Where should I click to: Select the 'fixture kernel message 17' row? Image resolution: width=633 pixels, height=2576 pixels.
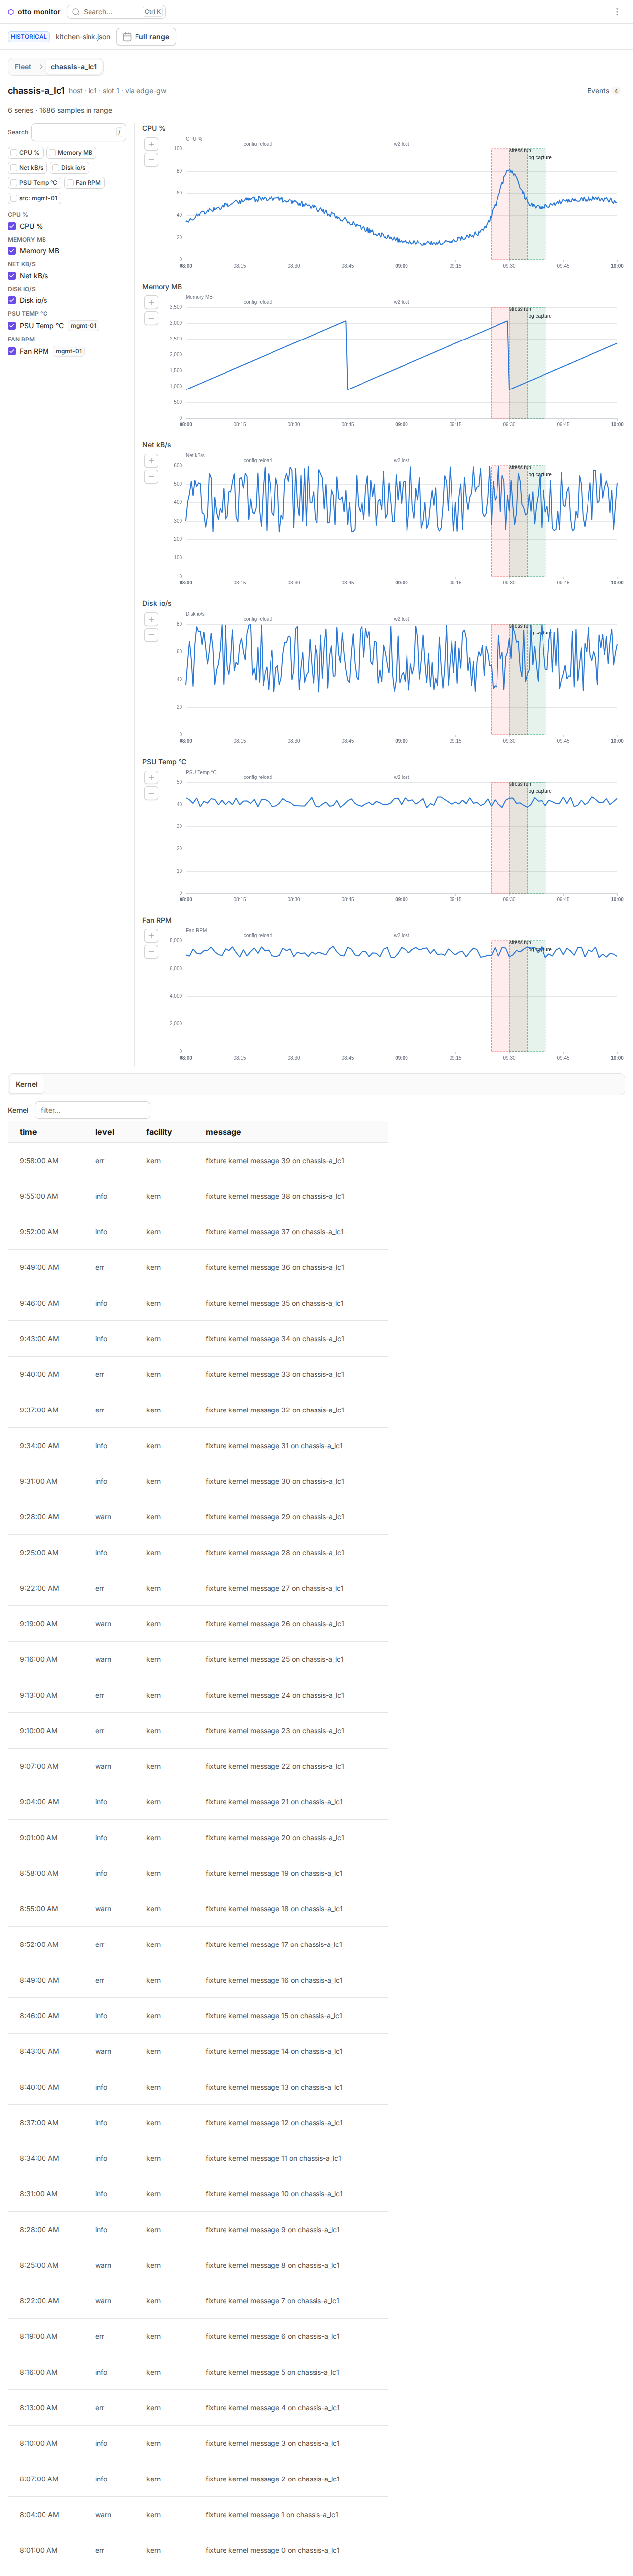pos(198,1945)
